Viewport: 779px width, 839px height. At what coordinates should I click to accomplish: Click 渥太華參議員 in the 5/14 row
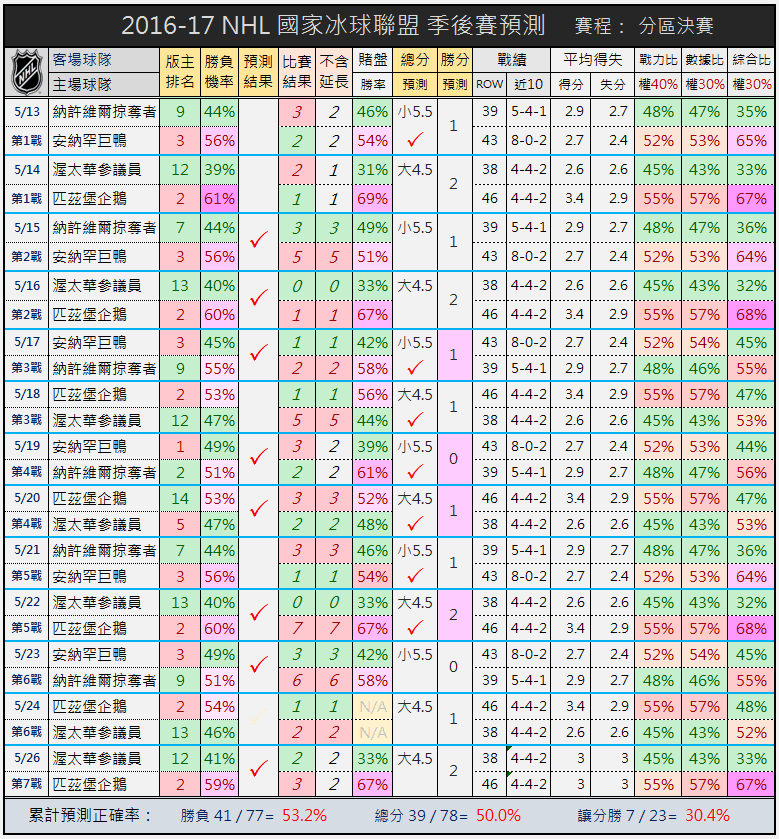click(x=97, y=170)
